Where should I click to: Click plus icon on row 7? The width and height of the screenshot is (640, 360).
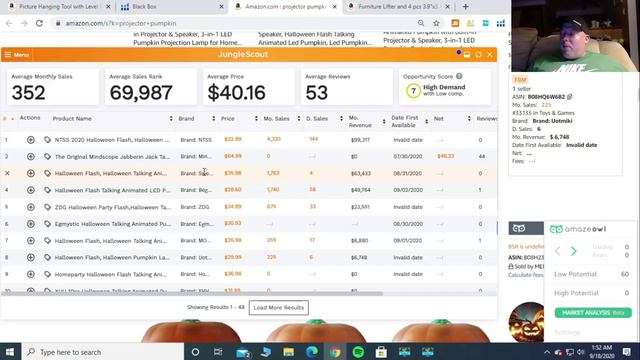[x=31, y=241]
